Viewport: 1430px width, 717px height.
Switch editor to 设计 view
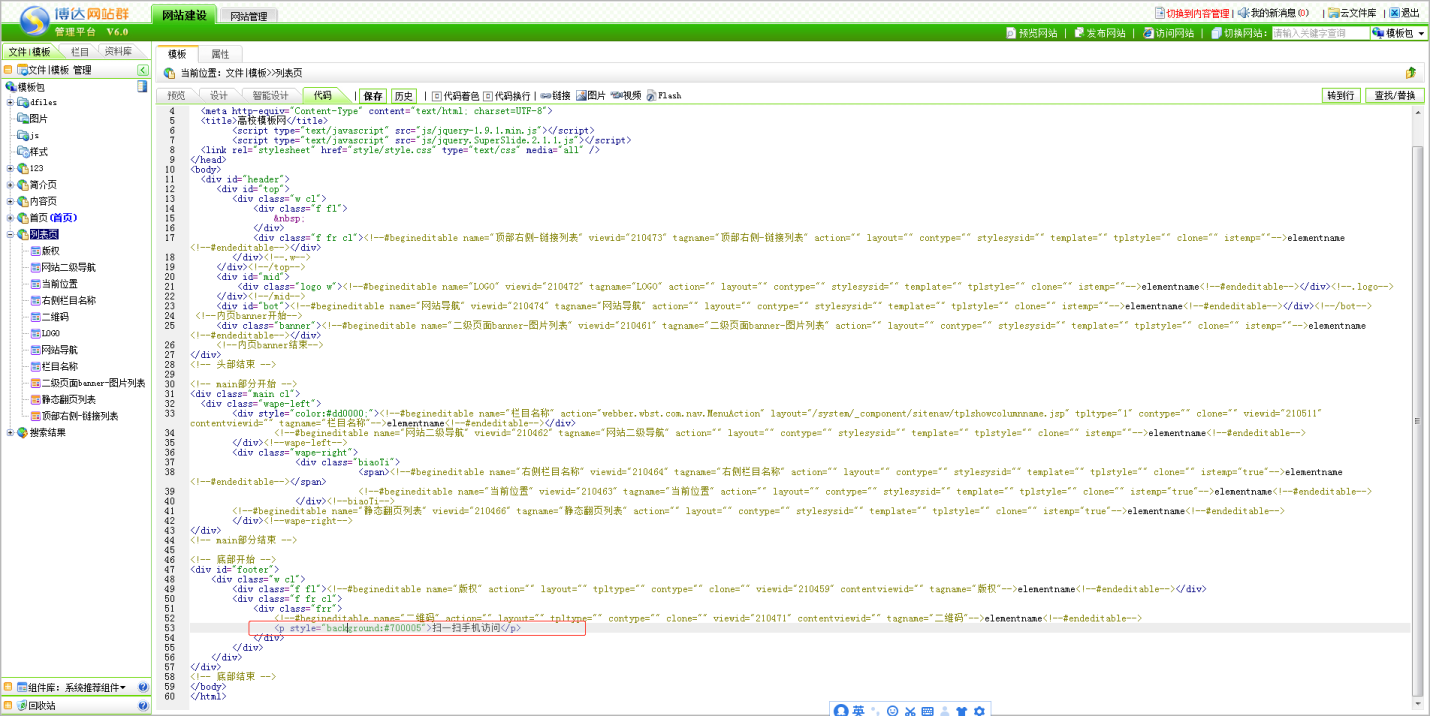(218, 96)
